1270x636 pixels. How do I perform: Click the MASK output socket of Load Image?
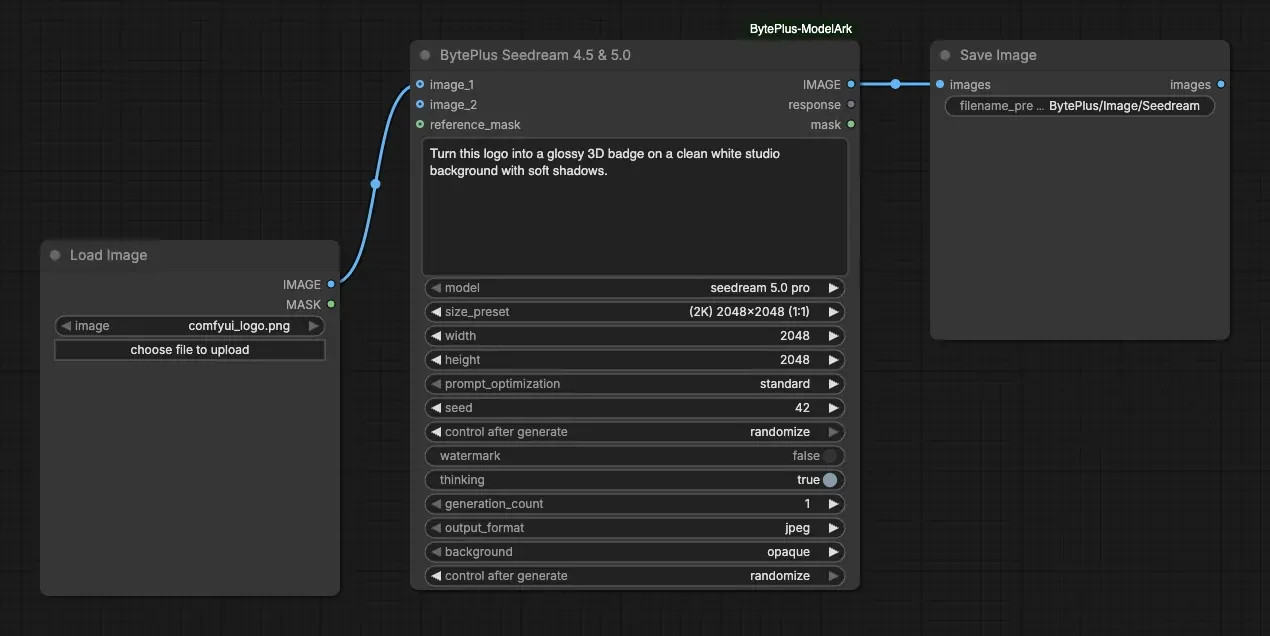point(331,304)
